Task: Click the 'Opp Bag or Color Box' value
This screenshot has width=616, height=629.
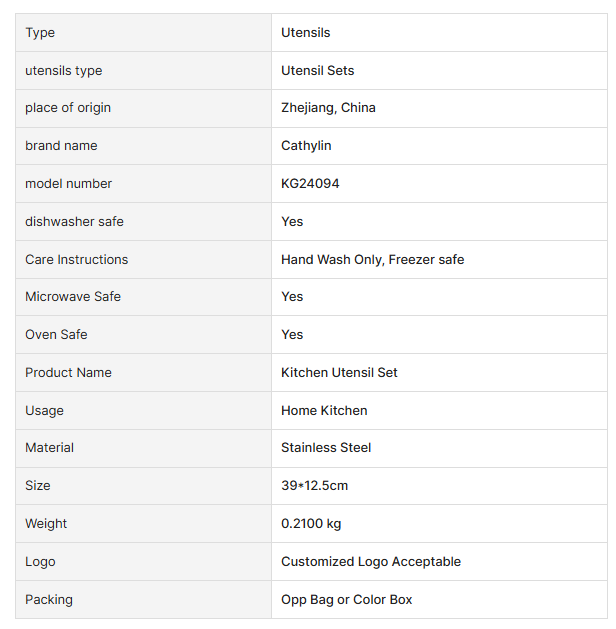Action: 346,600
